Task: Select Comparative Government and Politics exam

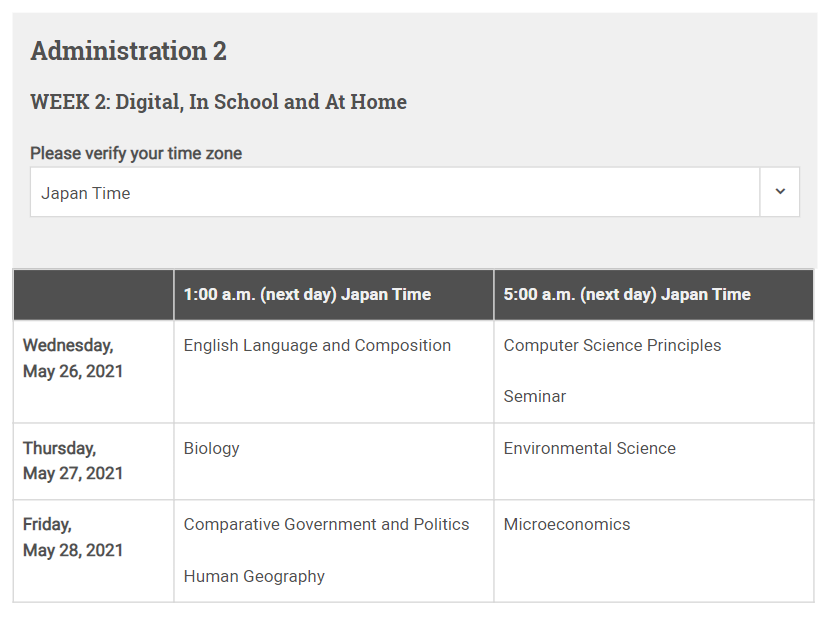Action: [326, 525]
